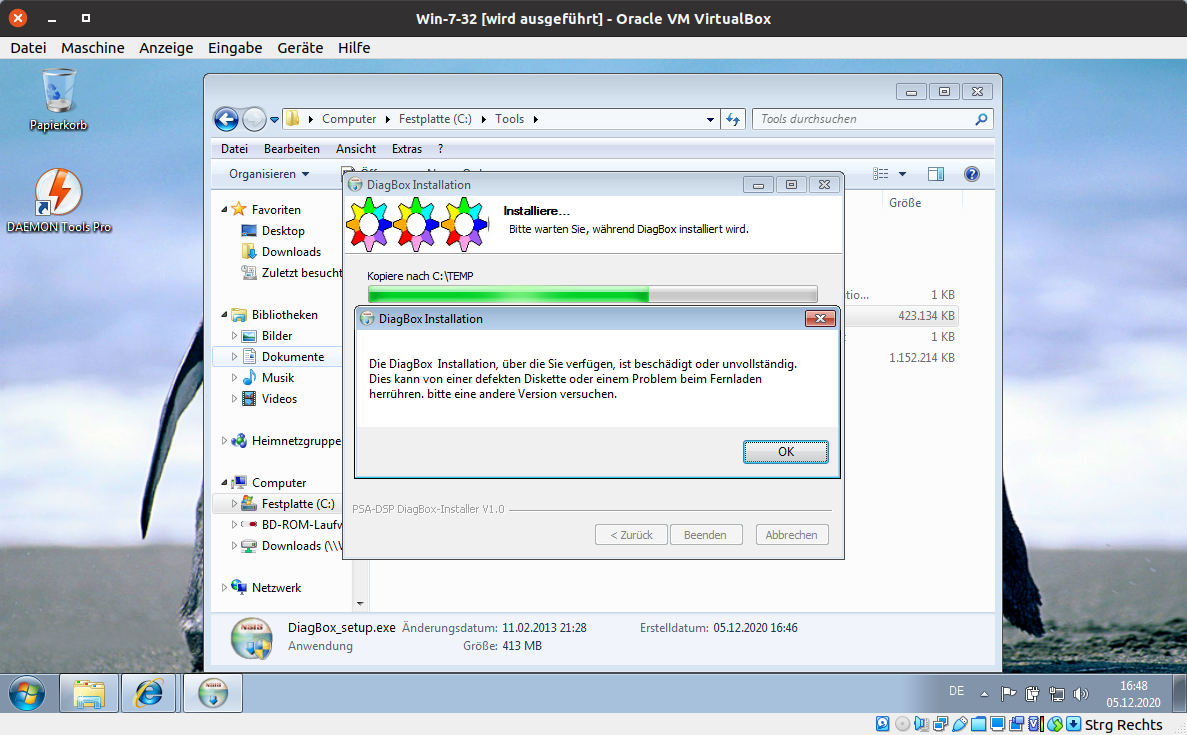Click the VirtualBox keyboard capture arrow icon
The height and width of the screenshot is (735, 1187).
[x=1073, y=724]
